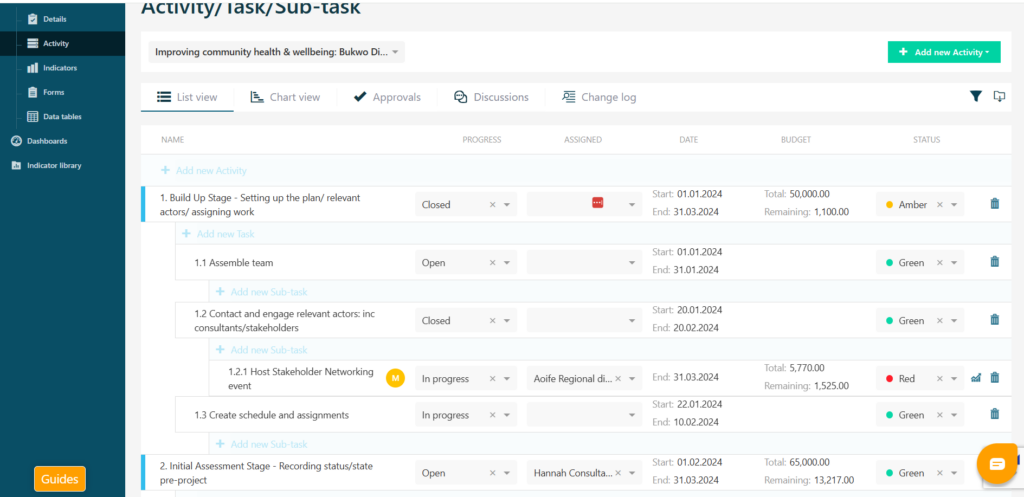Delete the Build Up Stage activity
Viewport: 1024px width, 497px height.
(994, 204)
